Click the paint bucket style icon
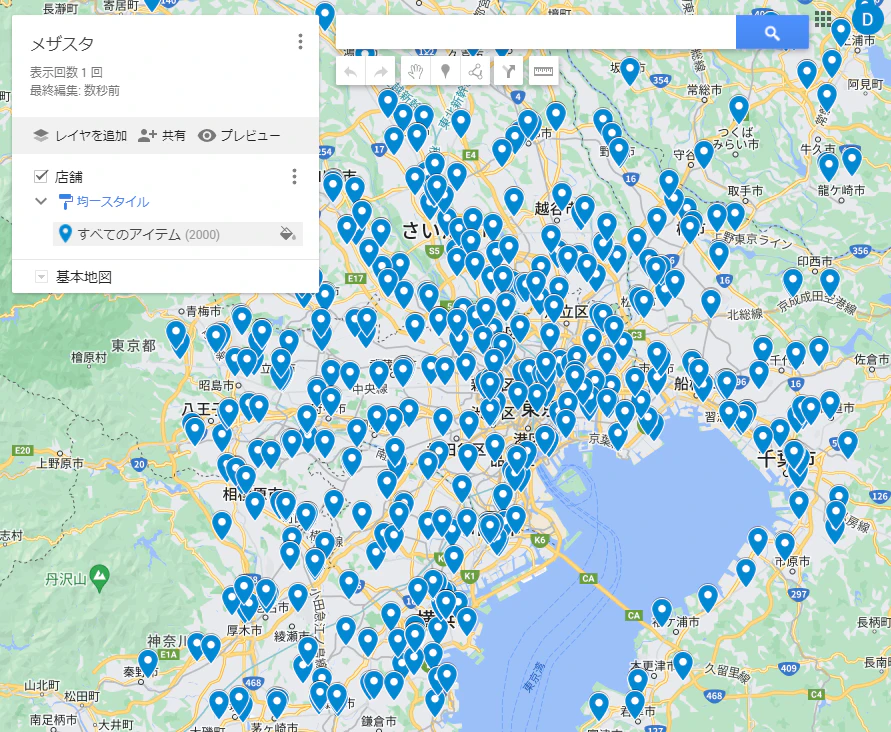 pyautogui.click(x=288, y=234)
